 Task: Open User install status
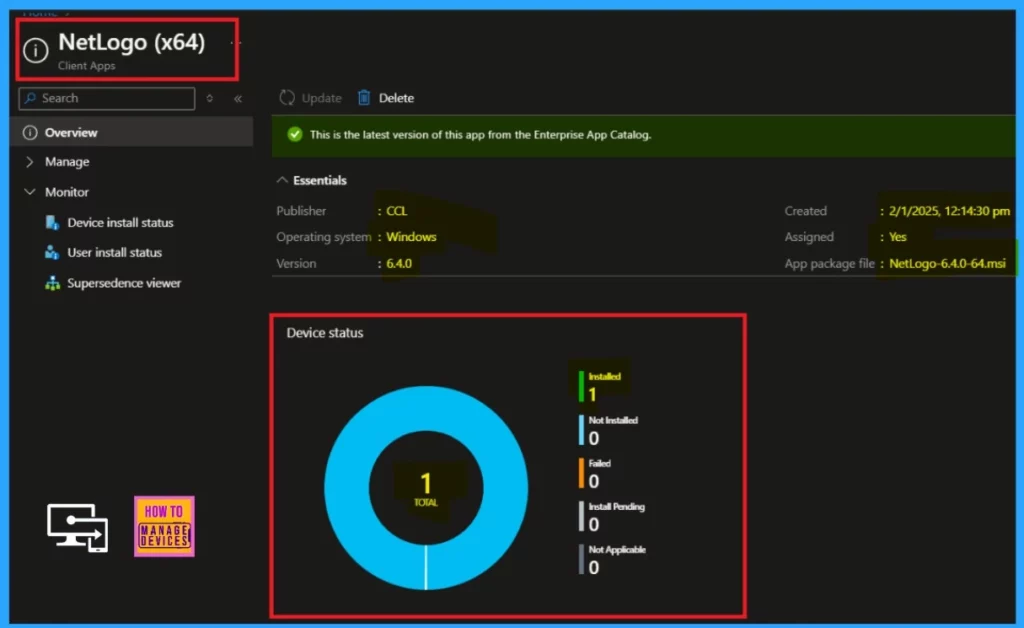(114, 253)
